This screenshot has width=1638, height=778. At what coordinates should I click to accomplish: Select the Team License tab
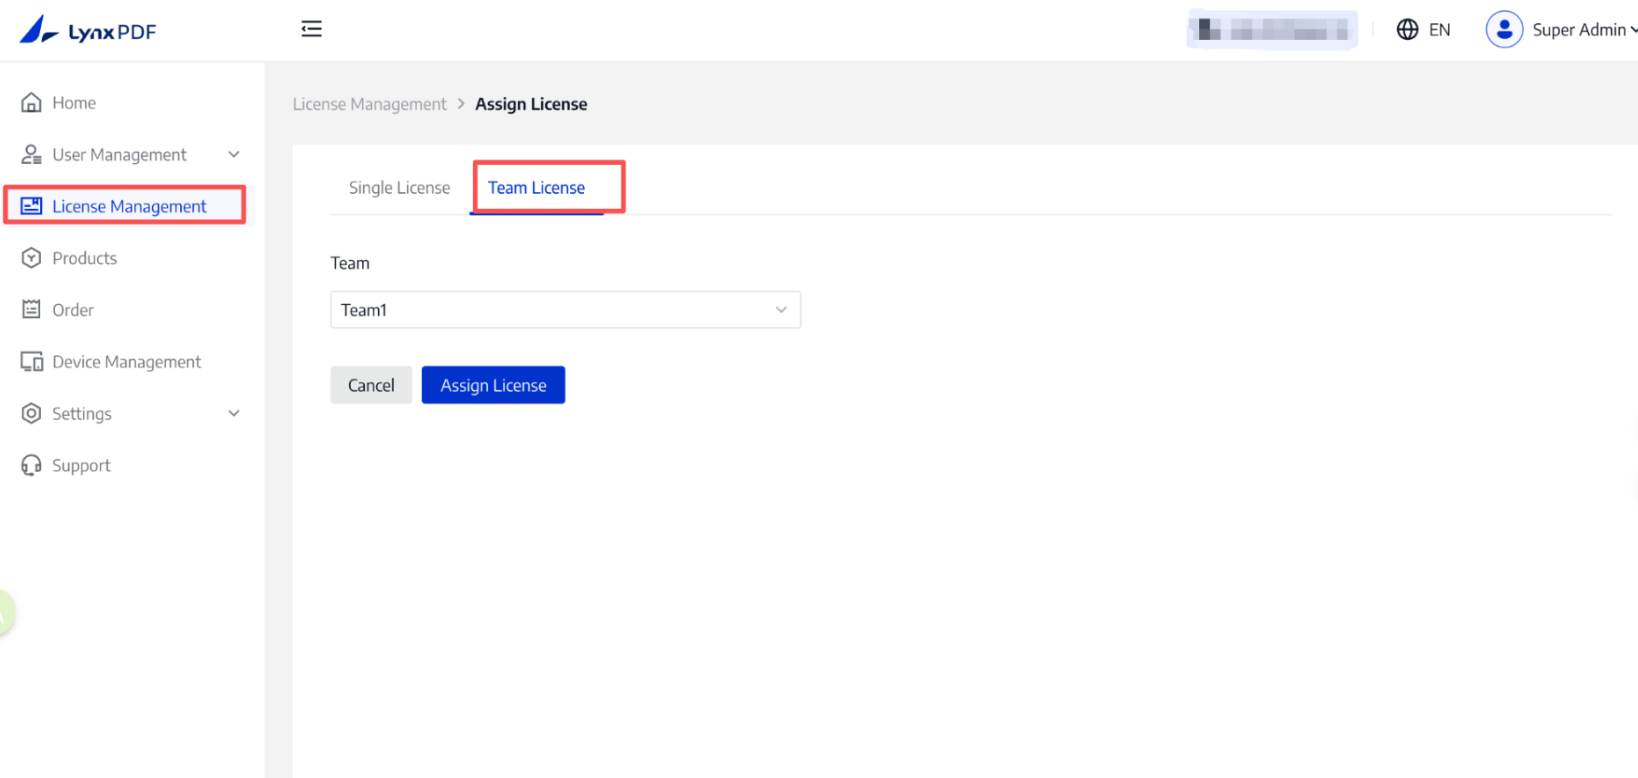(x=536, y=188)
